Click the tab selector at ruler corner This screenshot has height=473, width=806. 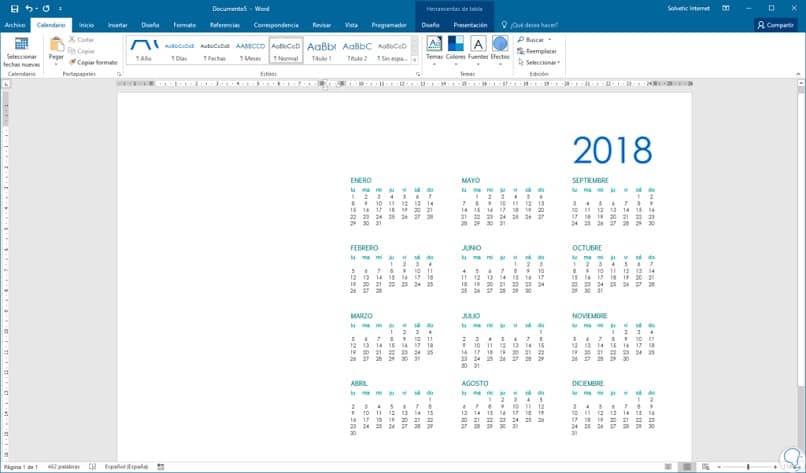(6, 83)
